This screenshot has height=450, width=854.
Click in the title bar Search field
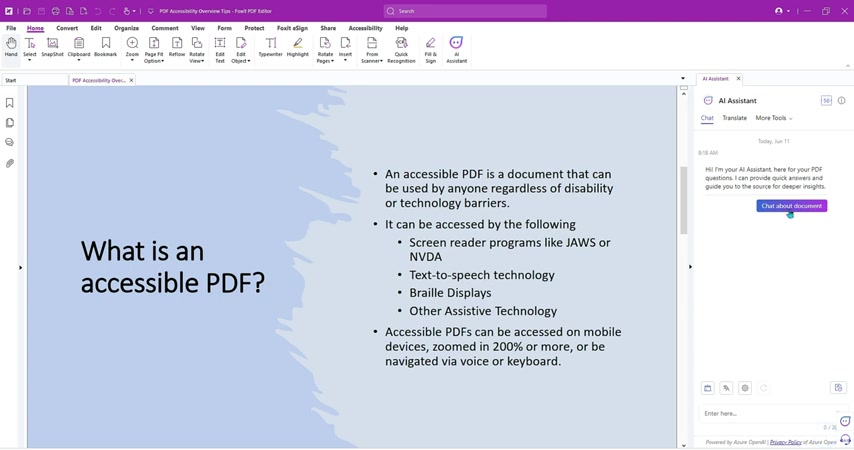465,11
